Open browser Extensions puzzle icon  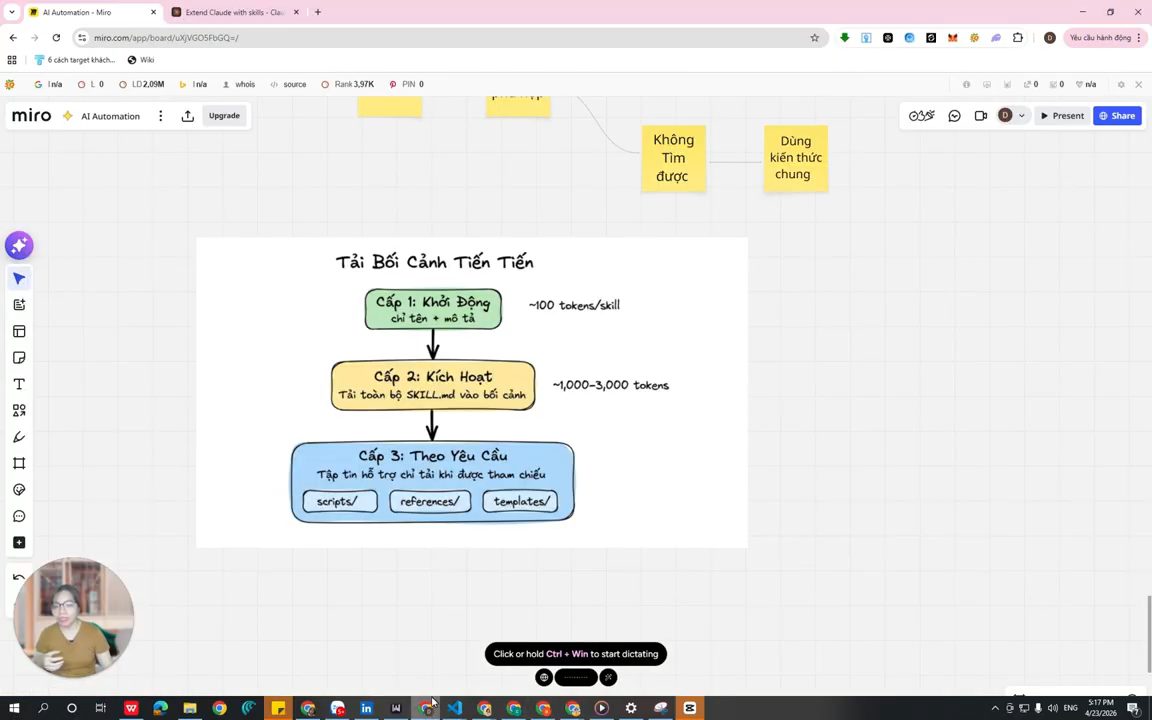pyautogui.click(x=1018, y=37)
